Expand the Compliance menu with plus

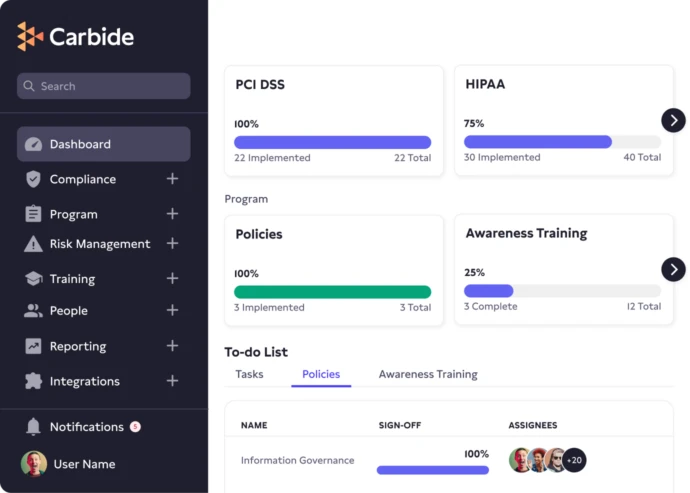pos(172,179)
